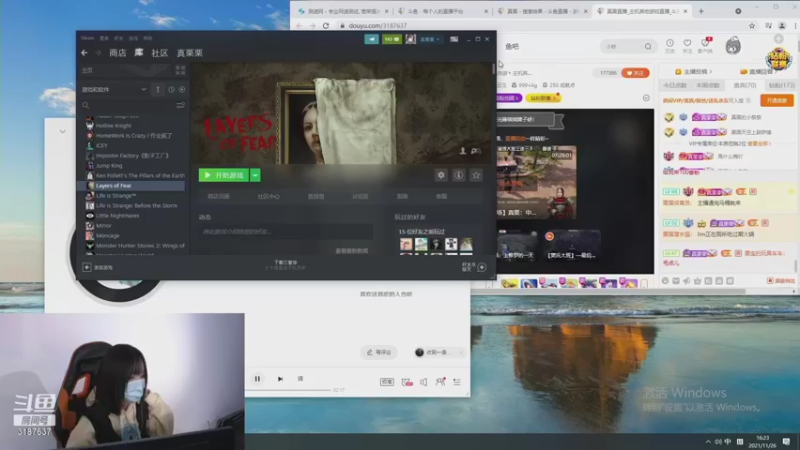Screen dimensions: 800x450
Task: Open the history clock icon on Douyu
Action: (670, 43)
